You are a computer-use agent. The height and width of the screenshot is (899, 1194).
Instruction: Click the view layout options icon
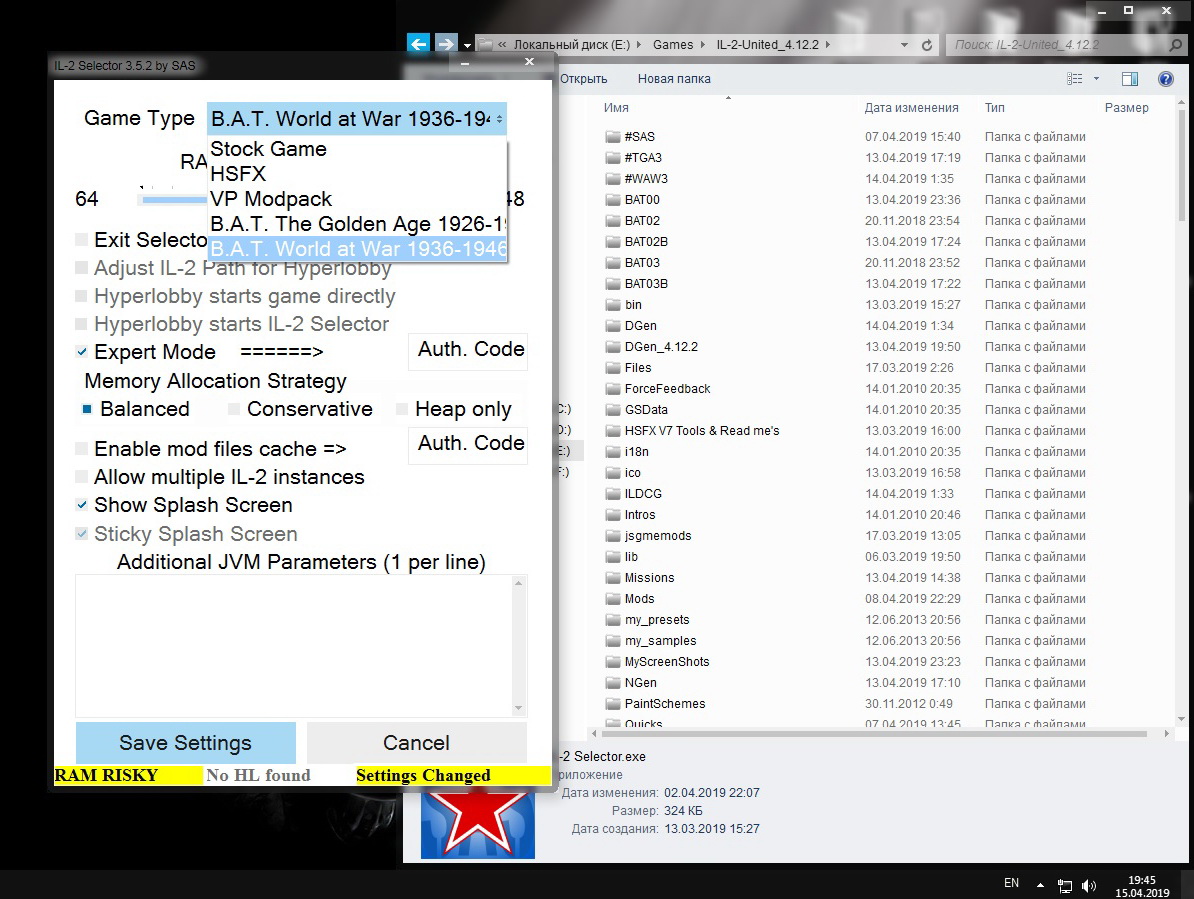[x=1074, y=78]
